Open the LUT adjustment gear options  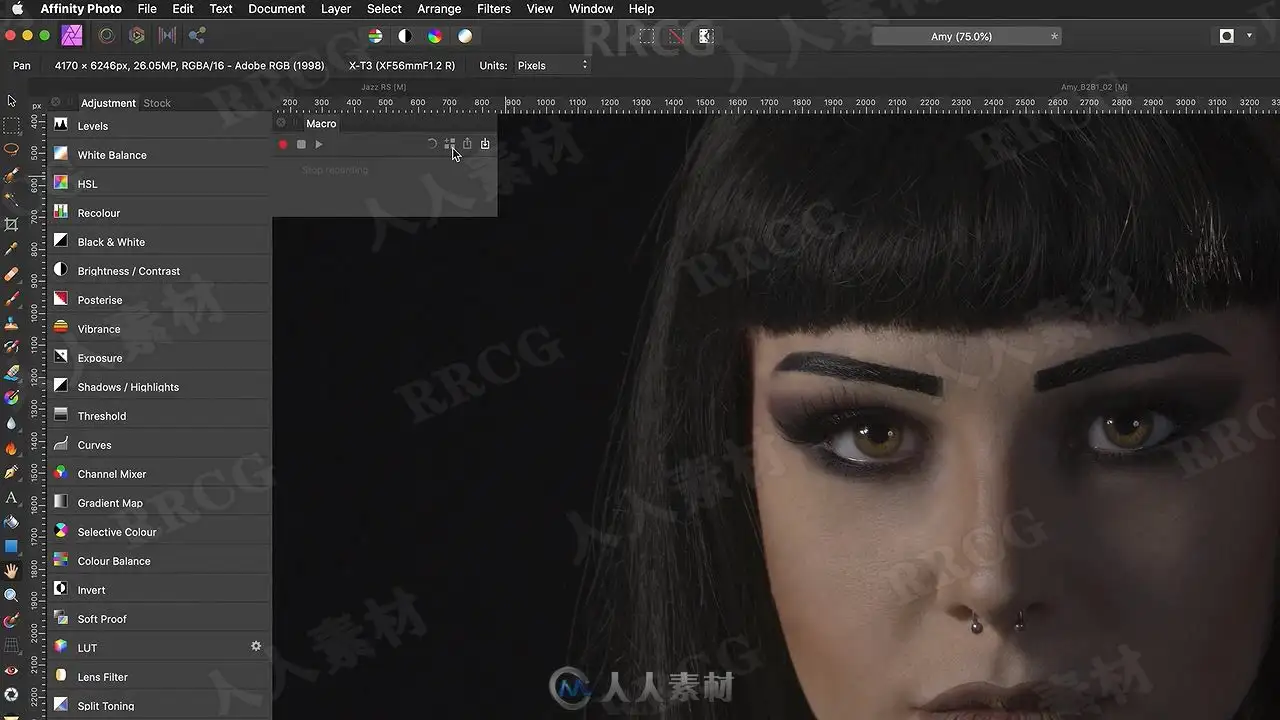pyautogui.click(x=256, y=646)
